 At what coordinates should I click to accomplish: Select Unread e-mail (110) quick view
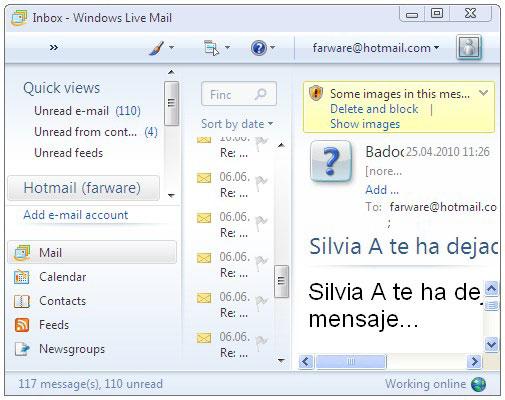click(87, 111)
